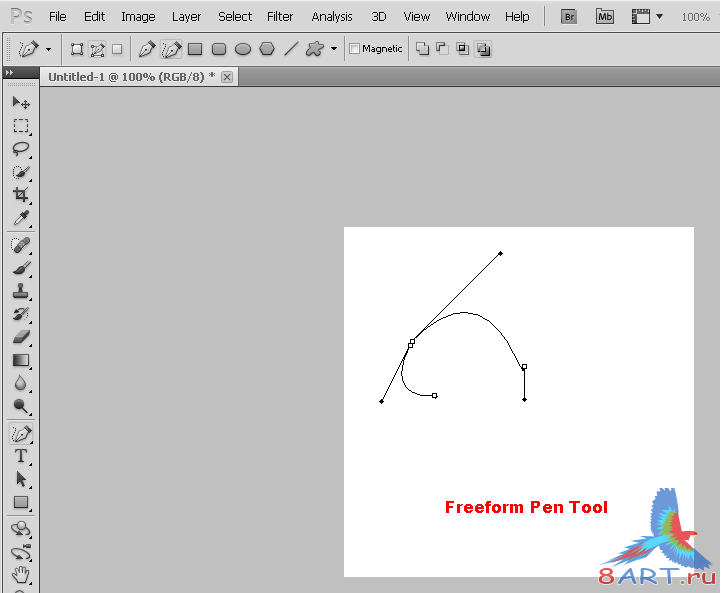Open the File menu
The image size is (723, 593).
point(58,17)
